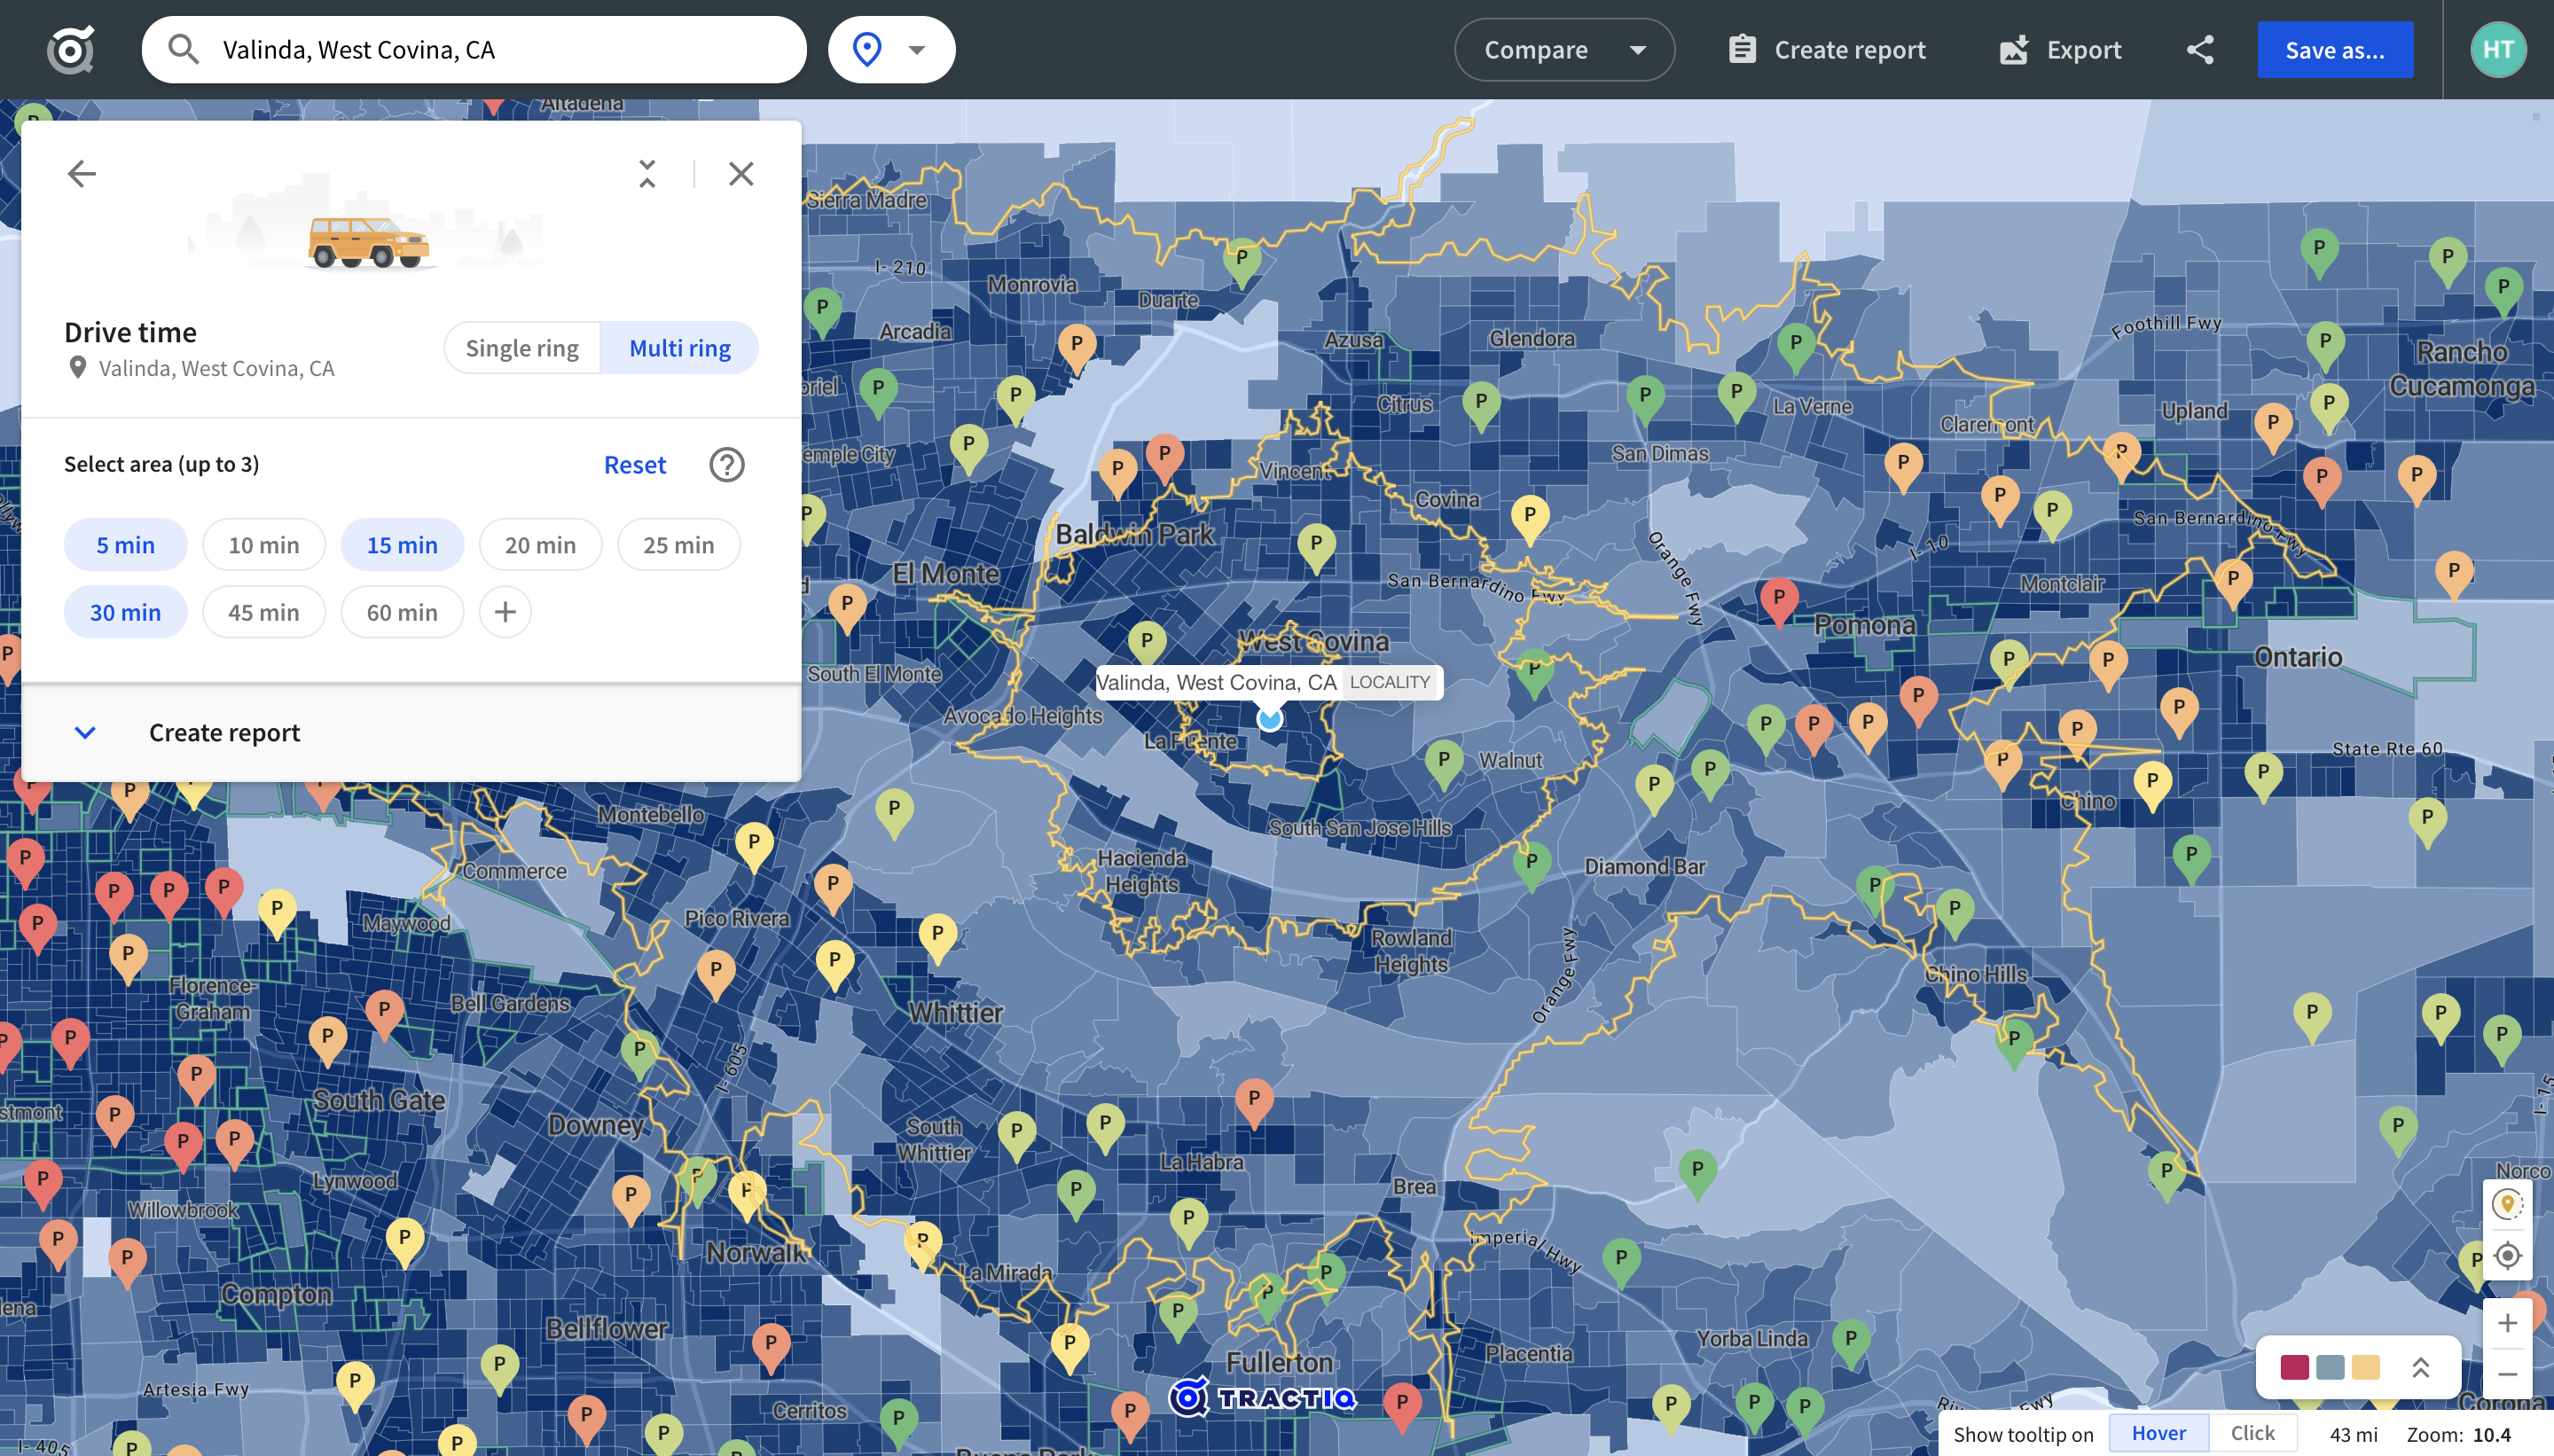Click the map pin layer icon
Screen dimensions: 2554x1456
coord(2507,1204)
